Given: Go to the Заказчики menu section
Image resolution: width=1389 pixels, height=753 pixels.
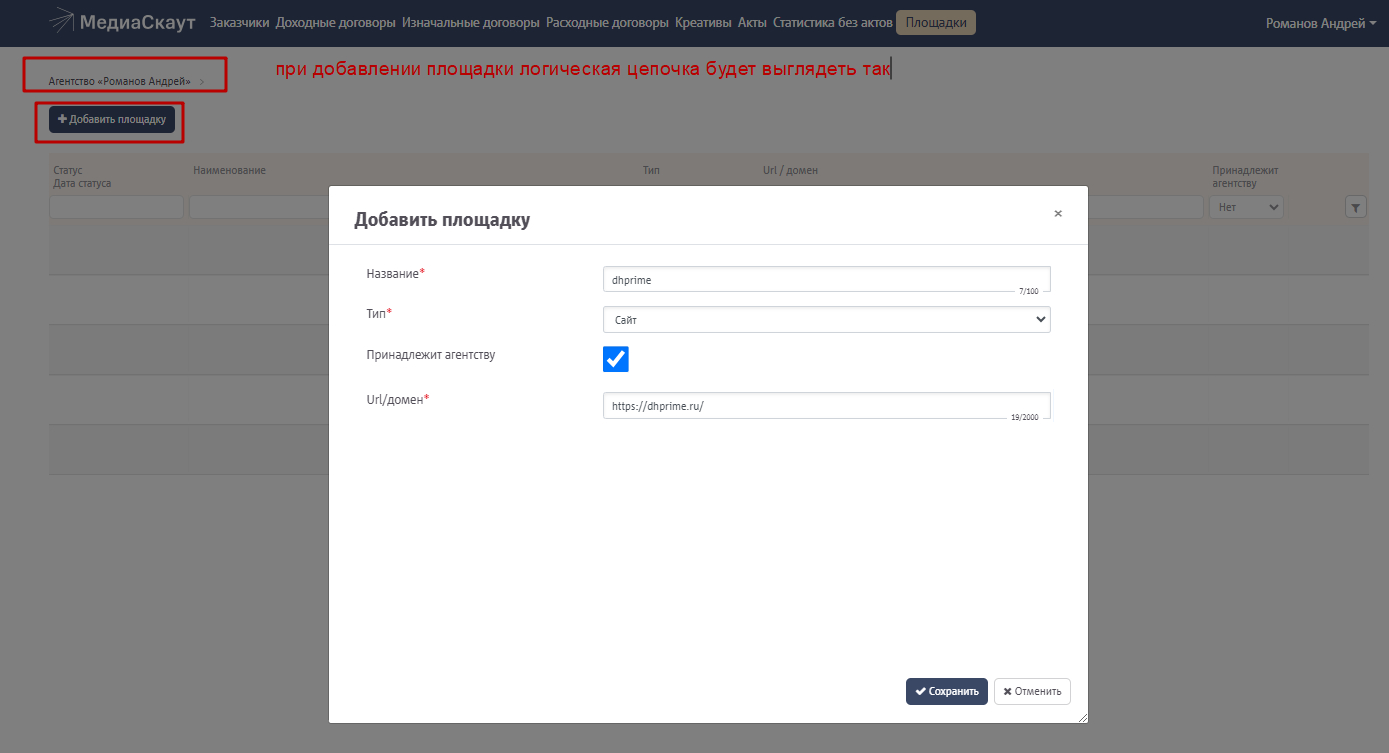Looking at the screenshot, I should (x=239, y=22).
